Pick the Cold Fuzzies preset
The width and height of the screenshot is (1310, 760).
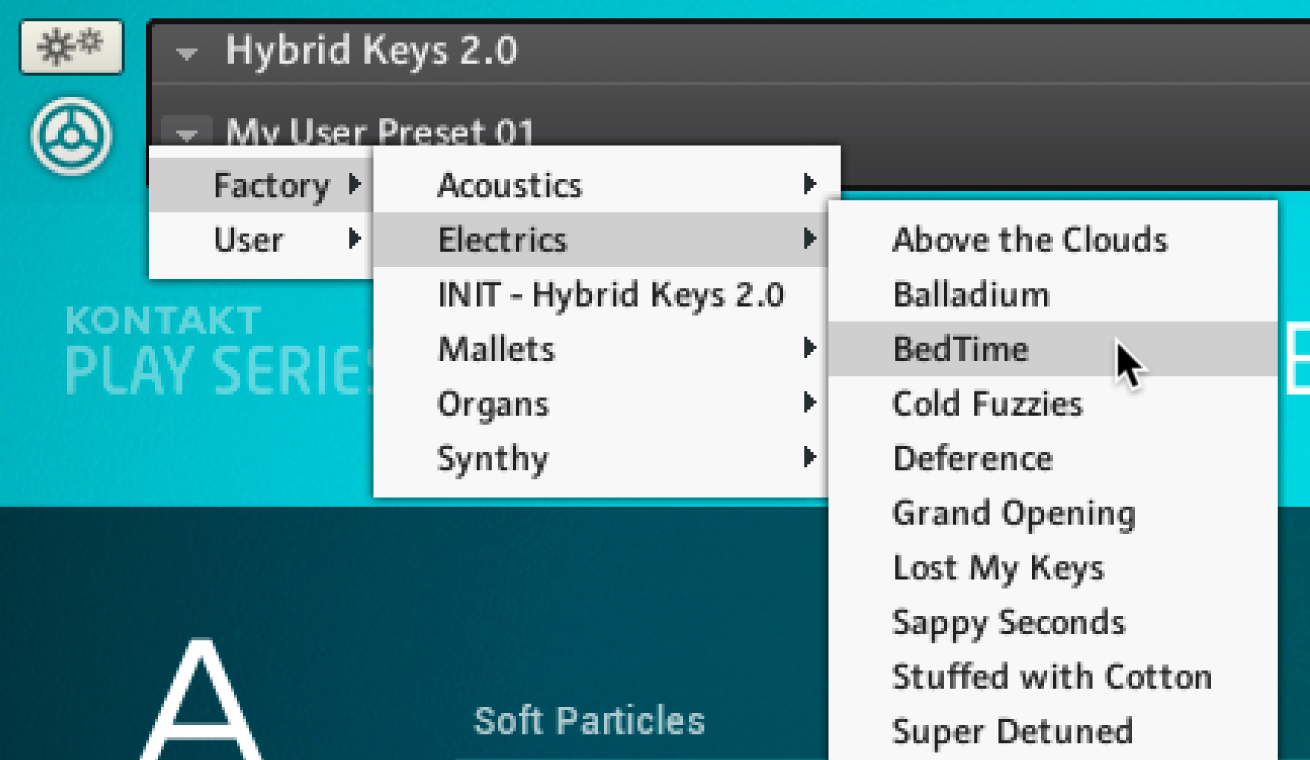pos(987,404)
